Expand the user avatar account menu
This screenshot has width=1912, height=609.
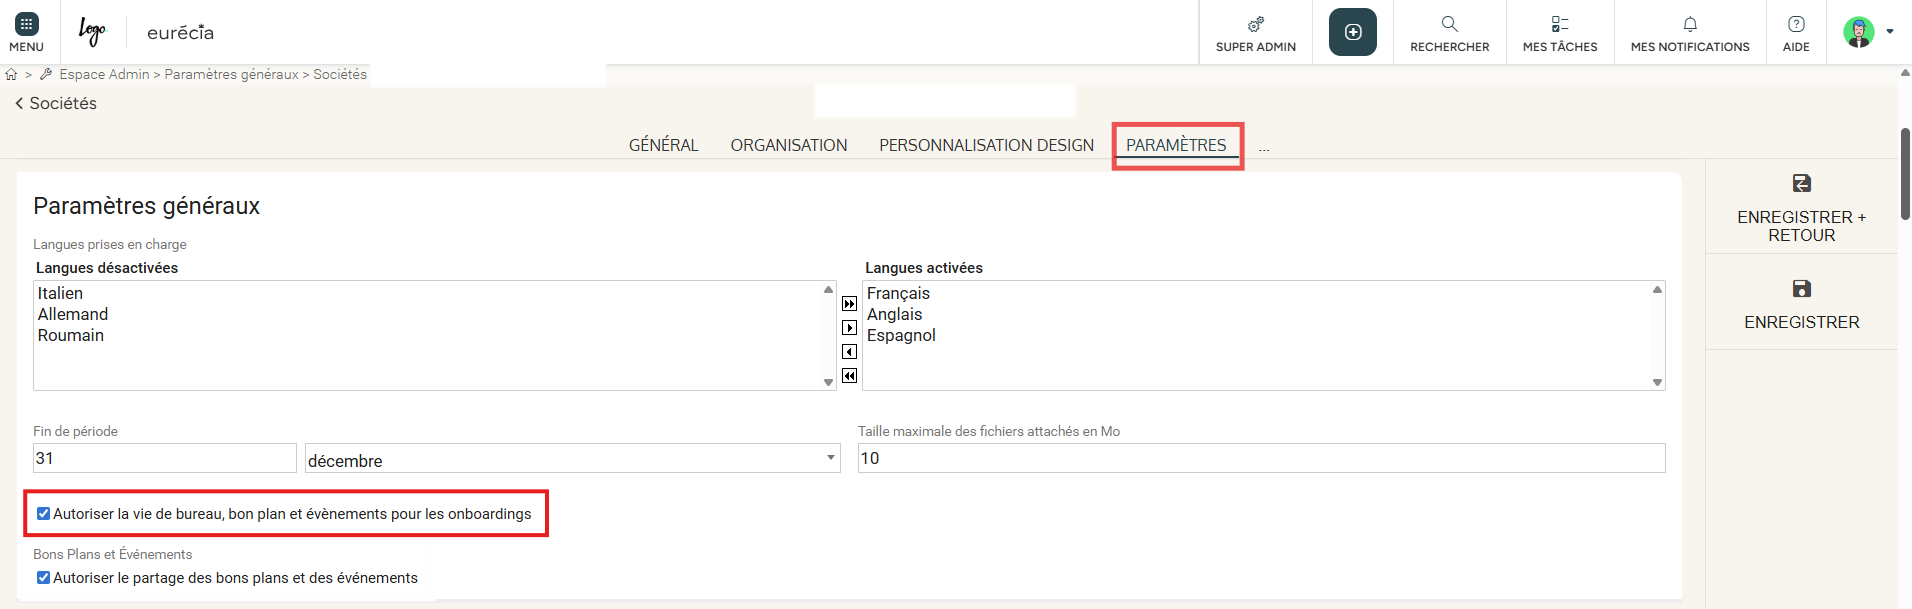tap(1867, 32)
